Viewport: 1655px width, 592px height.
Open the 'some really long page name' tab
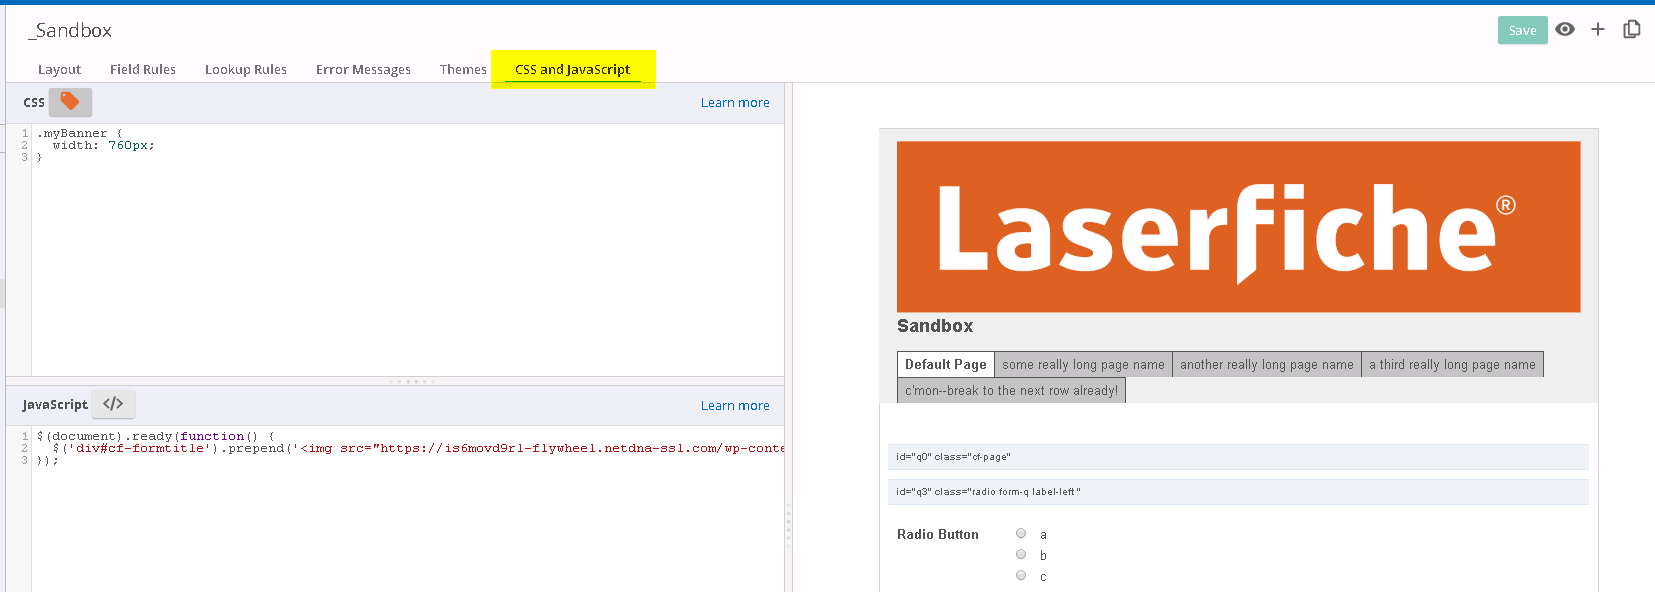pyautogui.click(x=1083, y=365)
